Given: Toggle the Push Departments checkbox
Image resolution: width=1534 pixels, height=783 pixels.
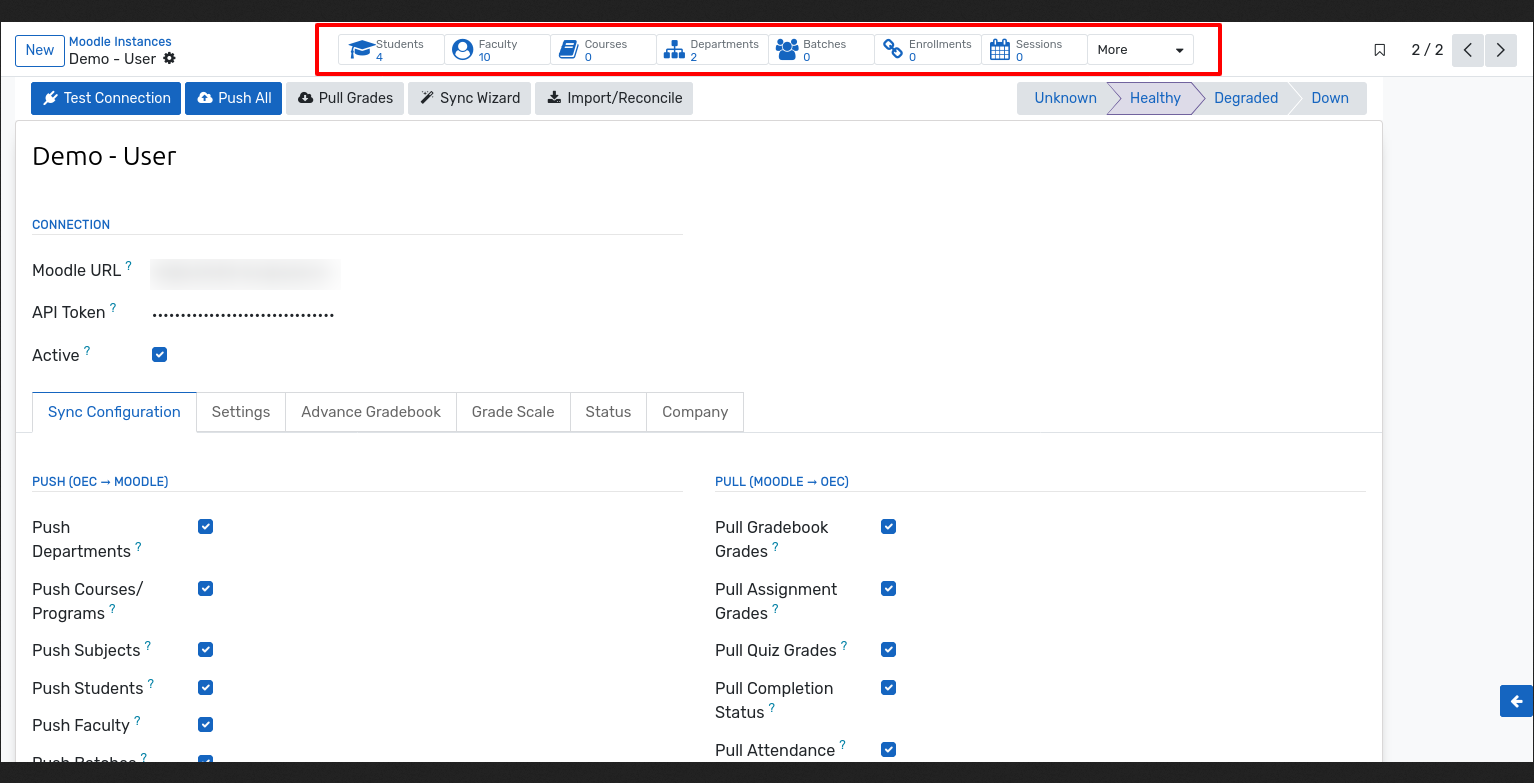Looking at the screenshot, I should click(205, 526).
